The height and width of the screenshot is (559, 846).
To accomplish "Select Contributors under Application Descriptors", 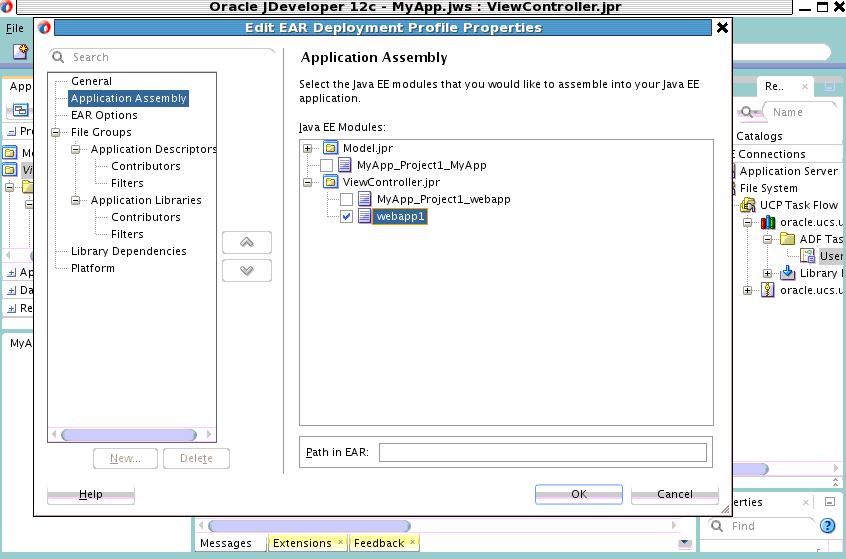I will click(146, 166).
